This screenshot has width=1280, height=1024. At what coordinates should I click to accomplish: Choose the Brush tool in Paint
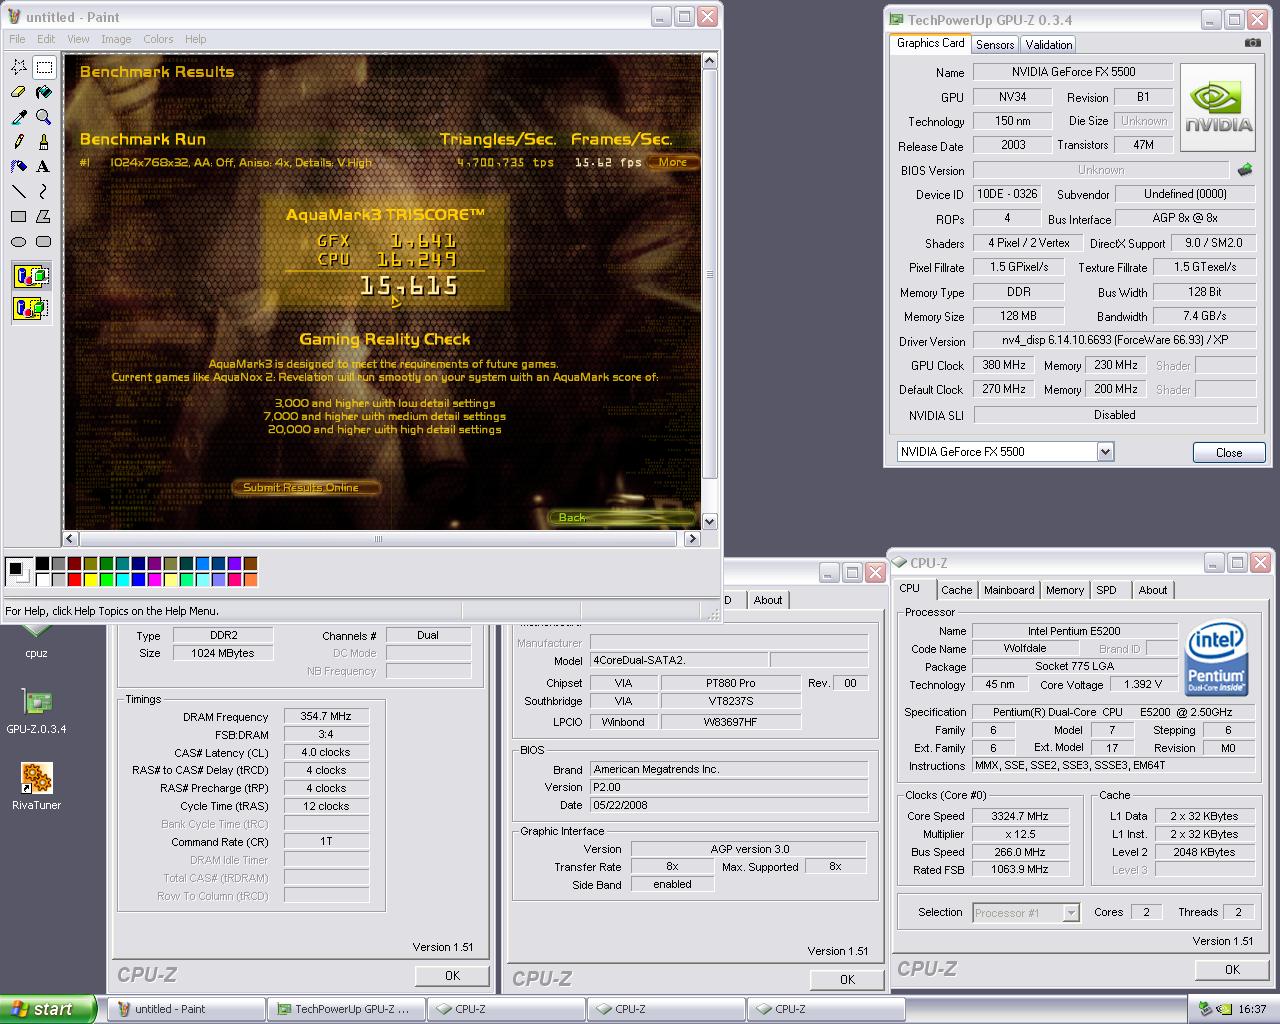point(44,142)
